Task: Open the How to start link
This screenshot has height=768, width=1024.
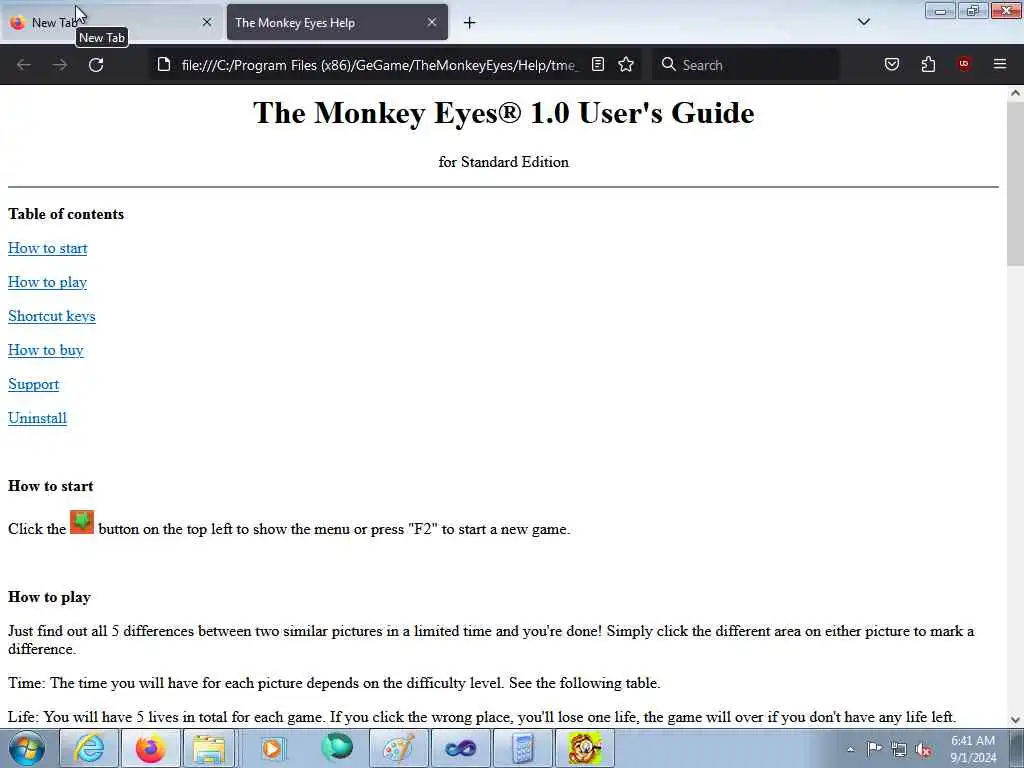Action: [48, 248]
